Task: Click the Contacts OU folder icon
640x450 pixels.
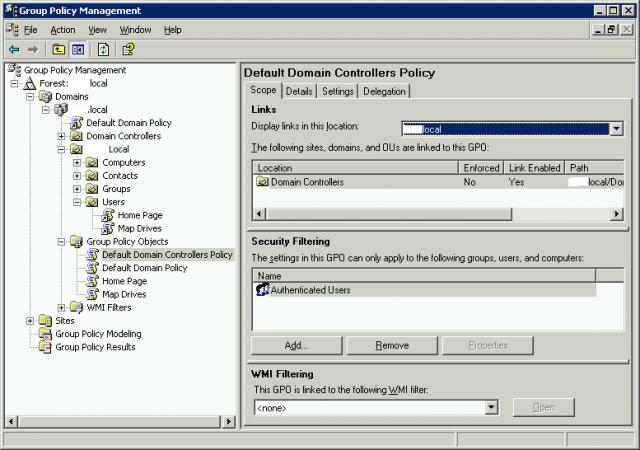Action: (92, 176)
